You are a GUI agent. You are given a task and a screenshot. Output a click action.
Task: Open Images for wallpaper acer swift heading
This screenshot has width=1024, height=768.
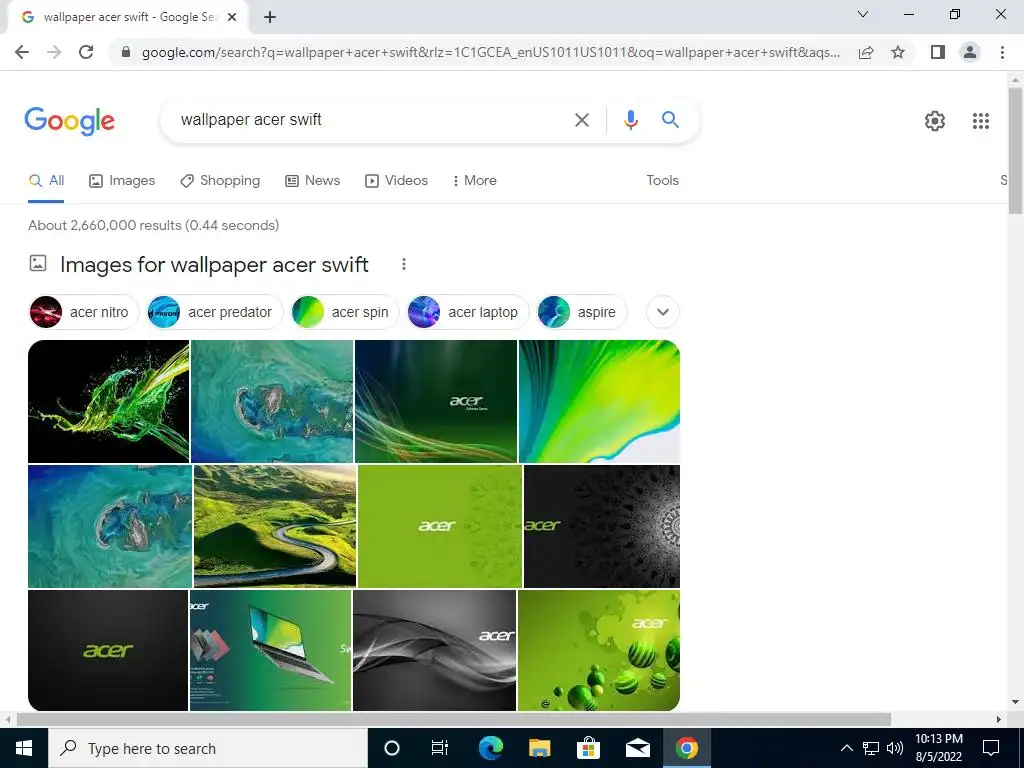[214, 264]
